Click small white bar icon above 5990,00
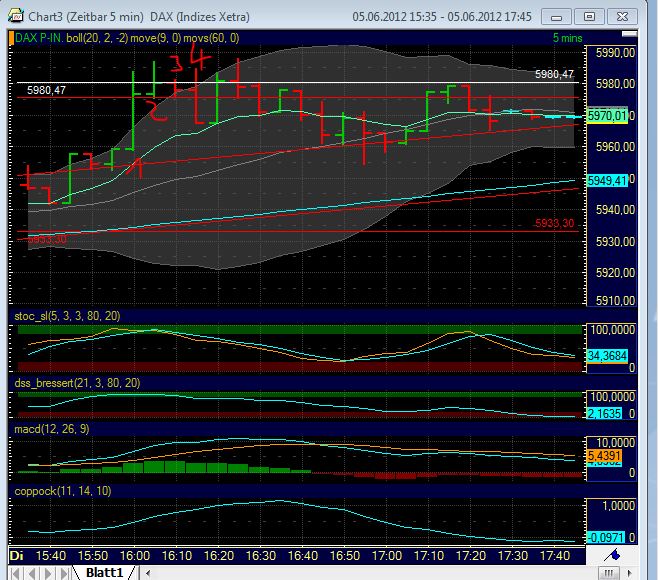658x580 pixels. (x=629, y=34)
